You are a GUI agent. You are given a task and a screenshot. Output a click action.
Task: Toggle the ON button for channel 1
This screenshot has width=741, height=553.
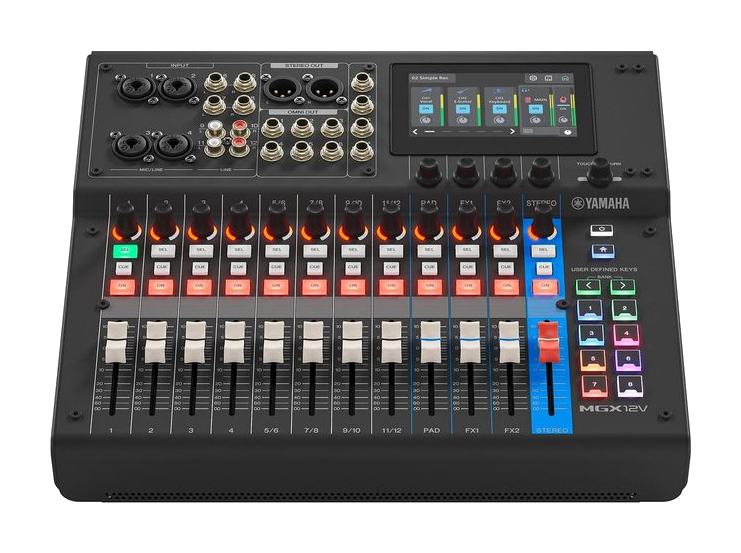click(124, 285)
